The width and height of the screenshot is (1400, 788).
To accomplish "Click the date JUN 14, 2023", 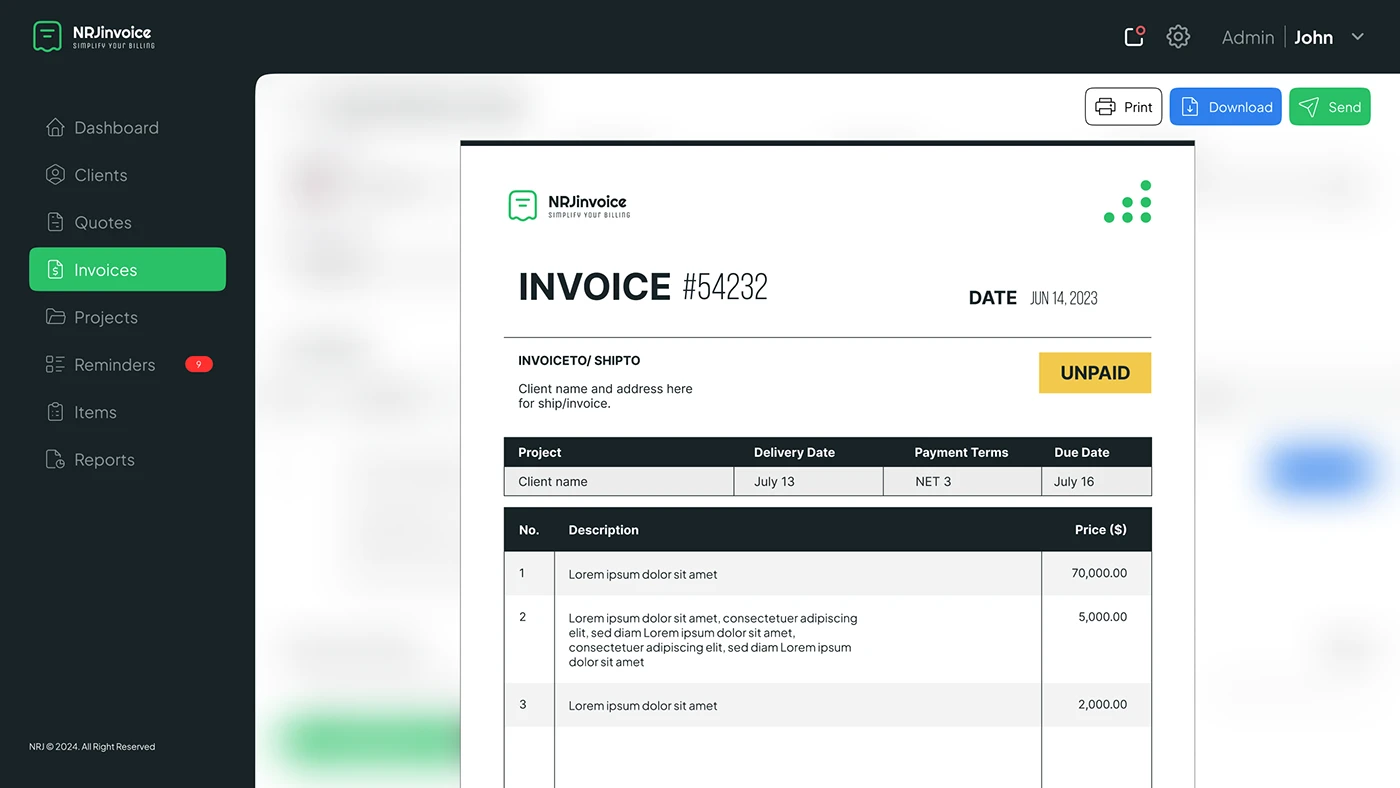I will coord(1064,298).
